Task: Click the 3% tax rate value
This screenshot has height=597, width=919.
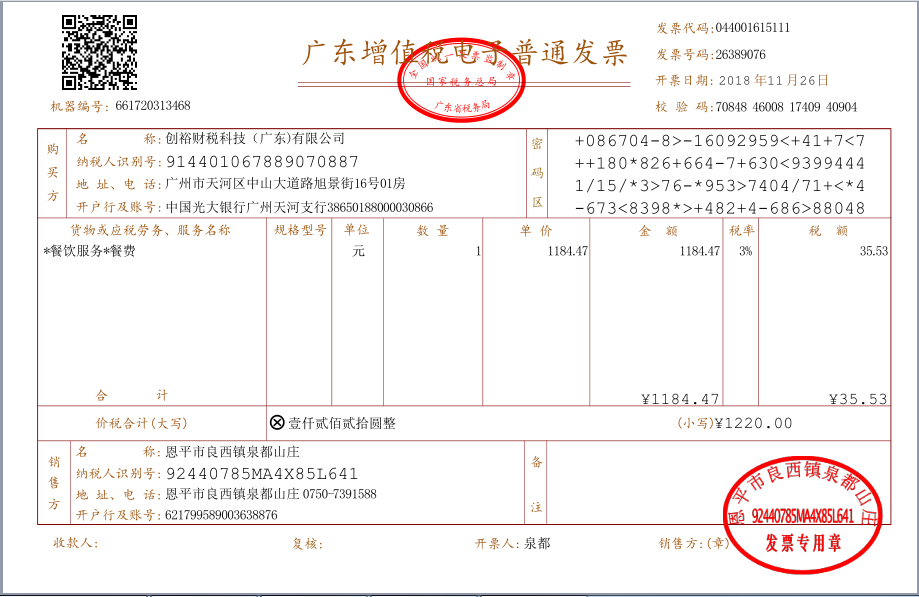Action: click(745, 252)
